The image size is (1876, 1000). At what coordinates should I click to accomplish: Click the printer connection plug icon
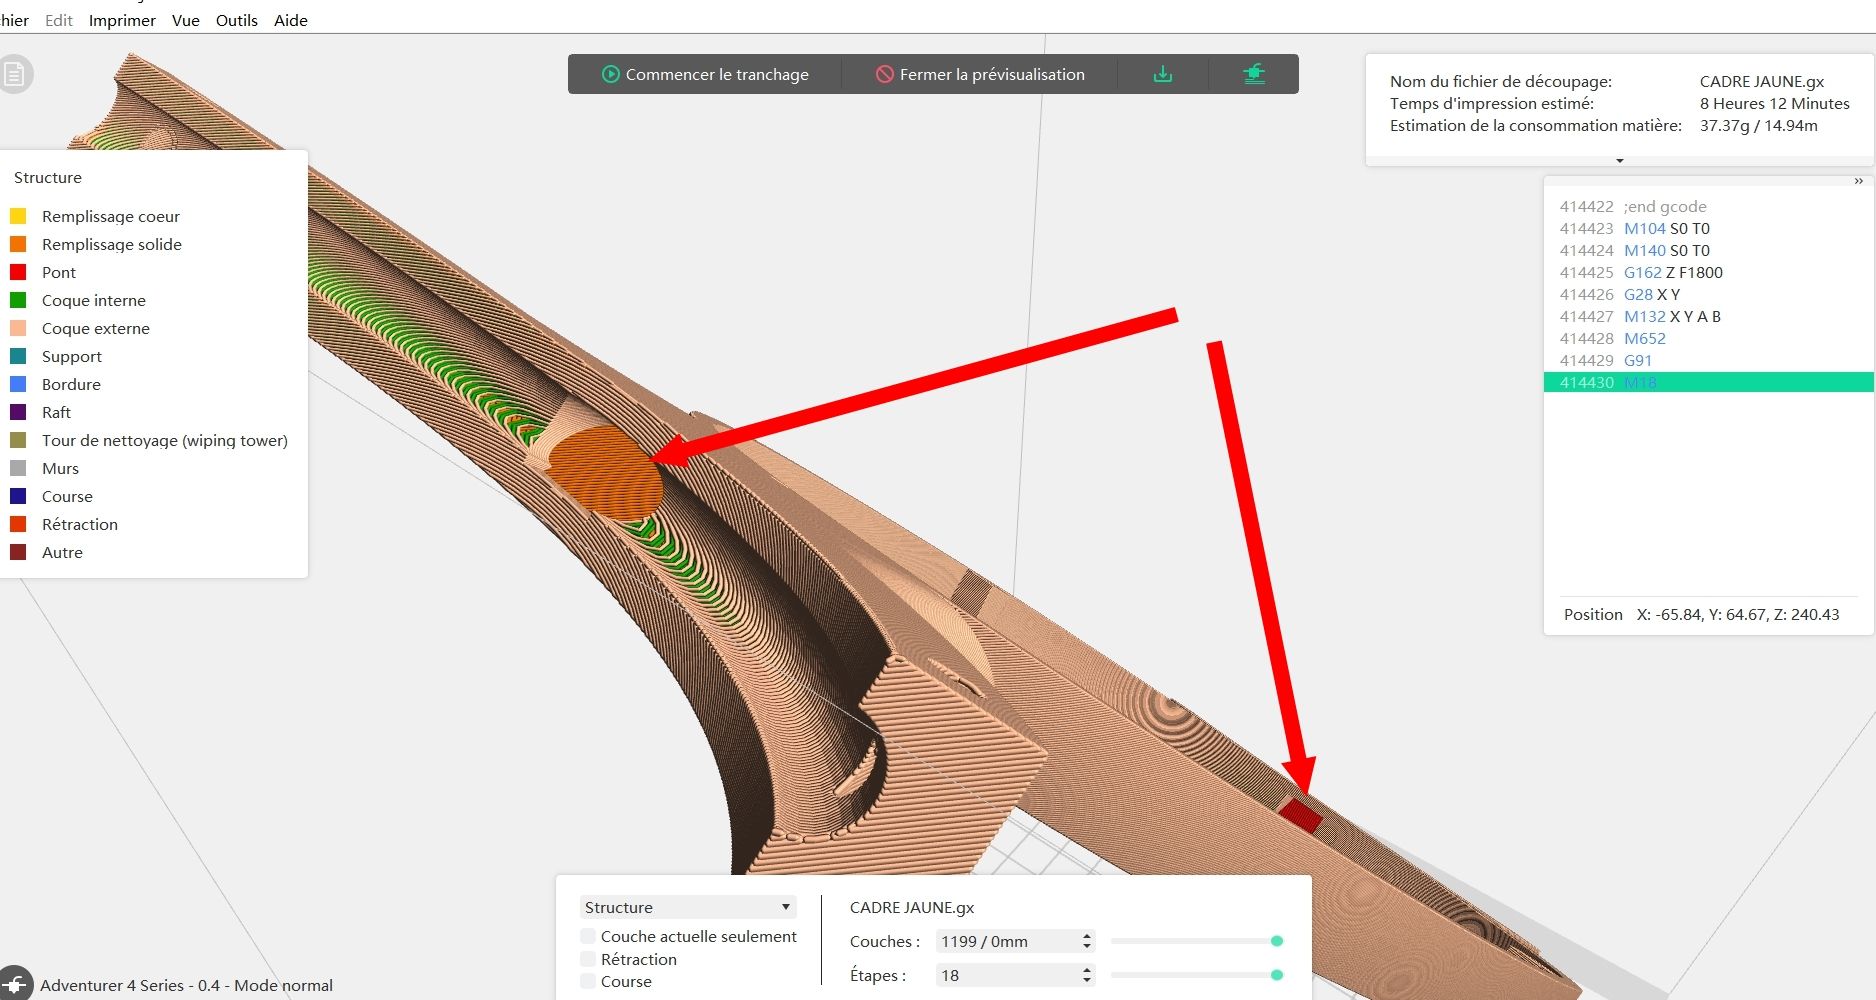[16, 984]
